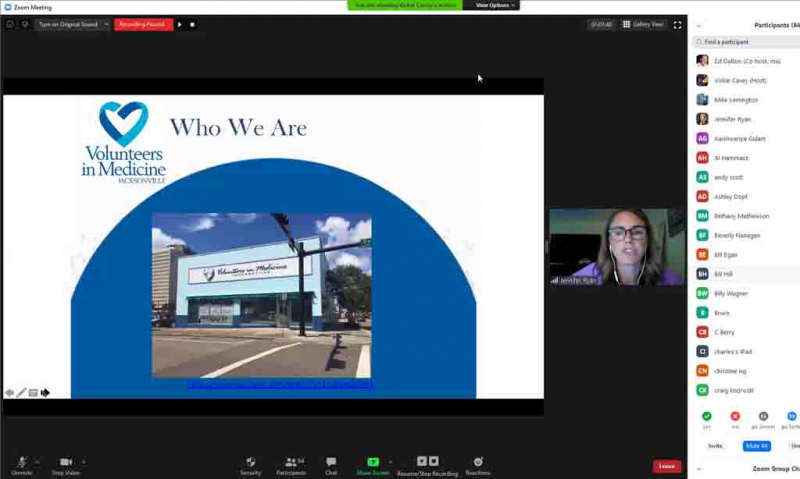Click the AS avatar for andy scott
Screen dimensions: 800x479
(702, 177)
